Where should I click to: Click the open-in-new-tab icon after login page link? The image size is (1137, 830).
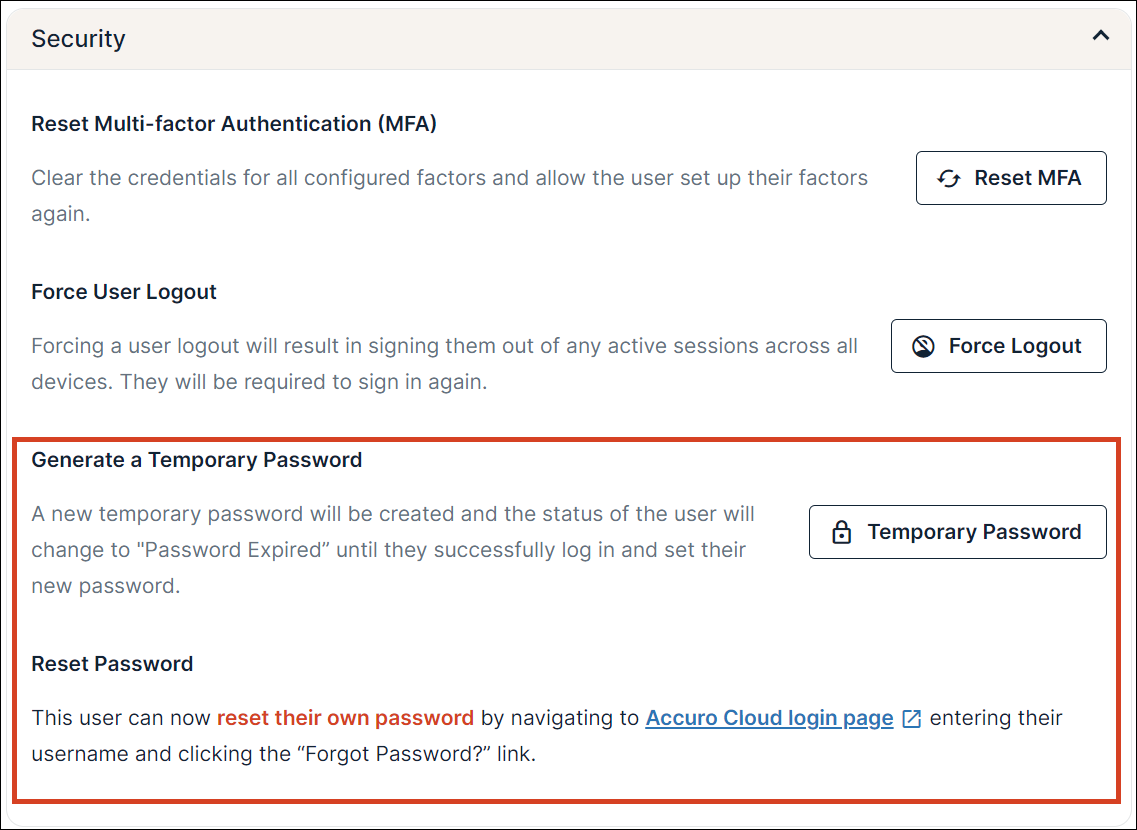click(x=912, y=718)
